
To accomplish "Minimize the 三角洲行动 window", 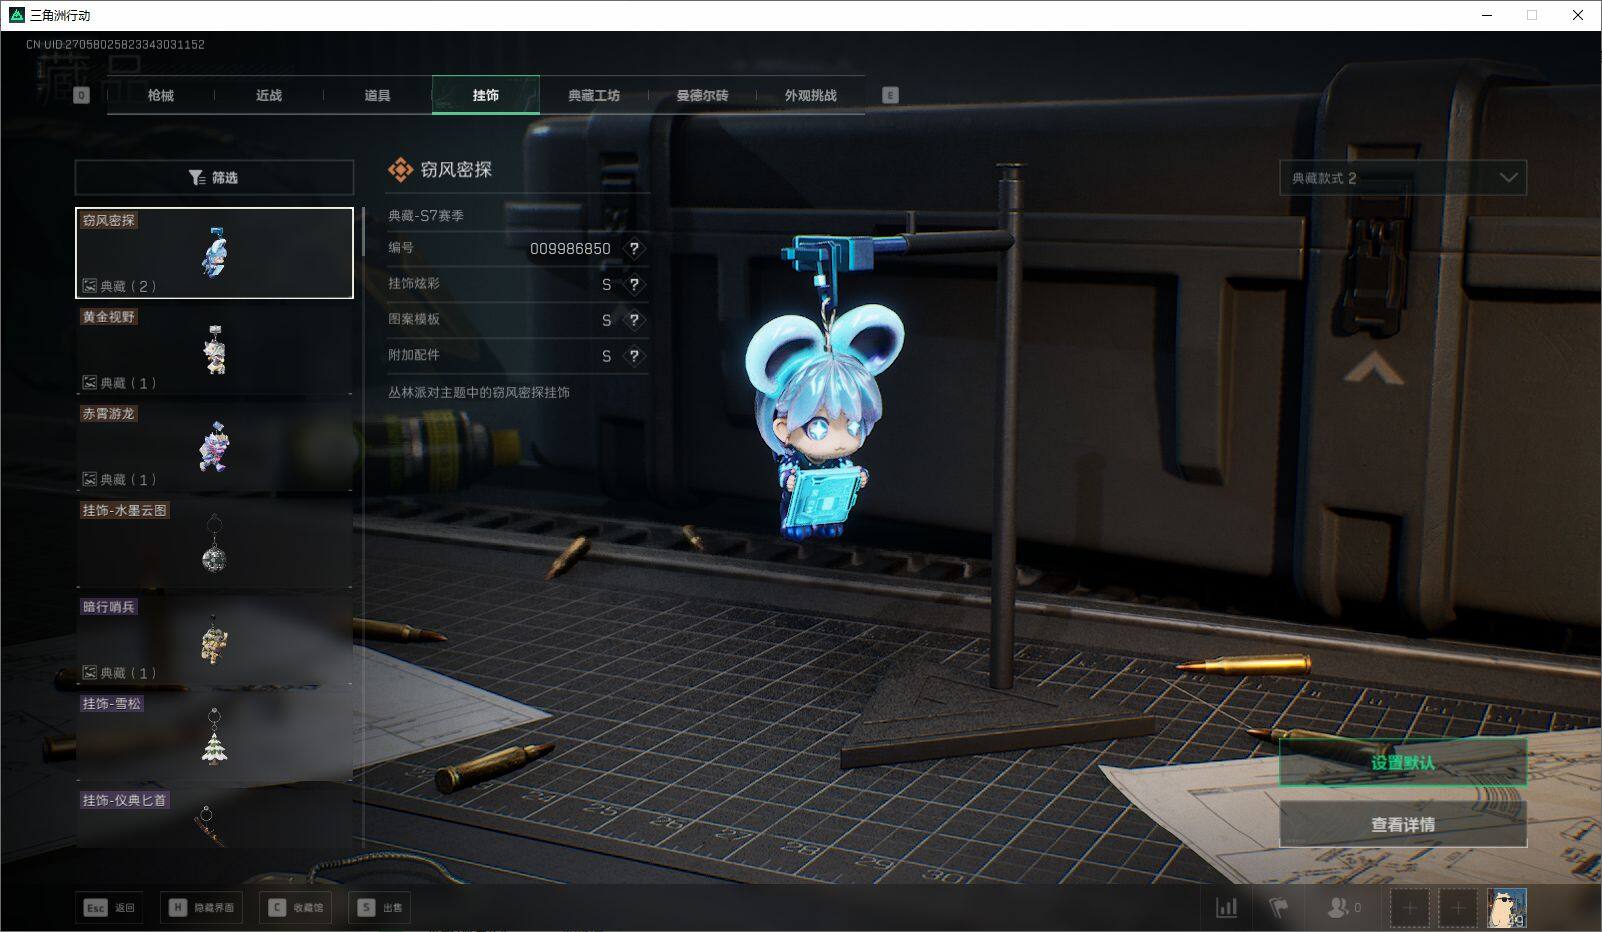I will (1486, 15).
